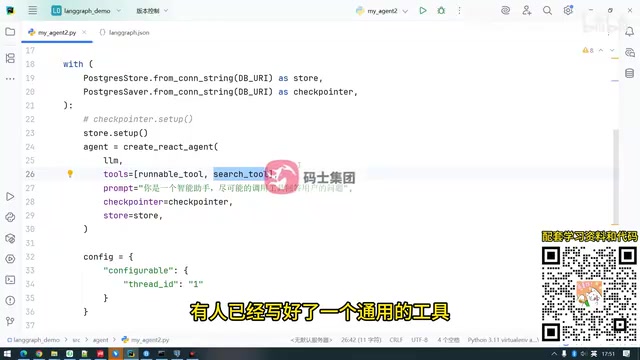Open the AI assistant spiral icon in title bar
The height and width of the screenshot is (360, 640).
coord(505,11)
